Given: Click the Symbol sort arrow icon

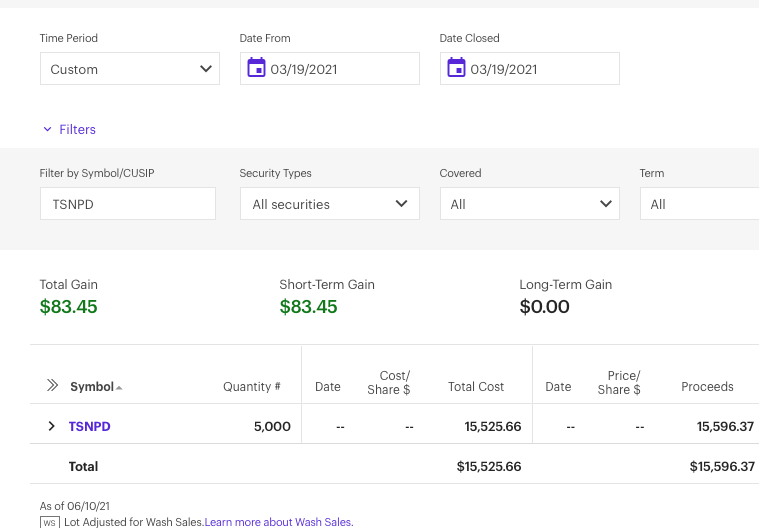Looking at the screenshot, I should [119, 387].
